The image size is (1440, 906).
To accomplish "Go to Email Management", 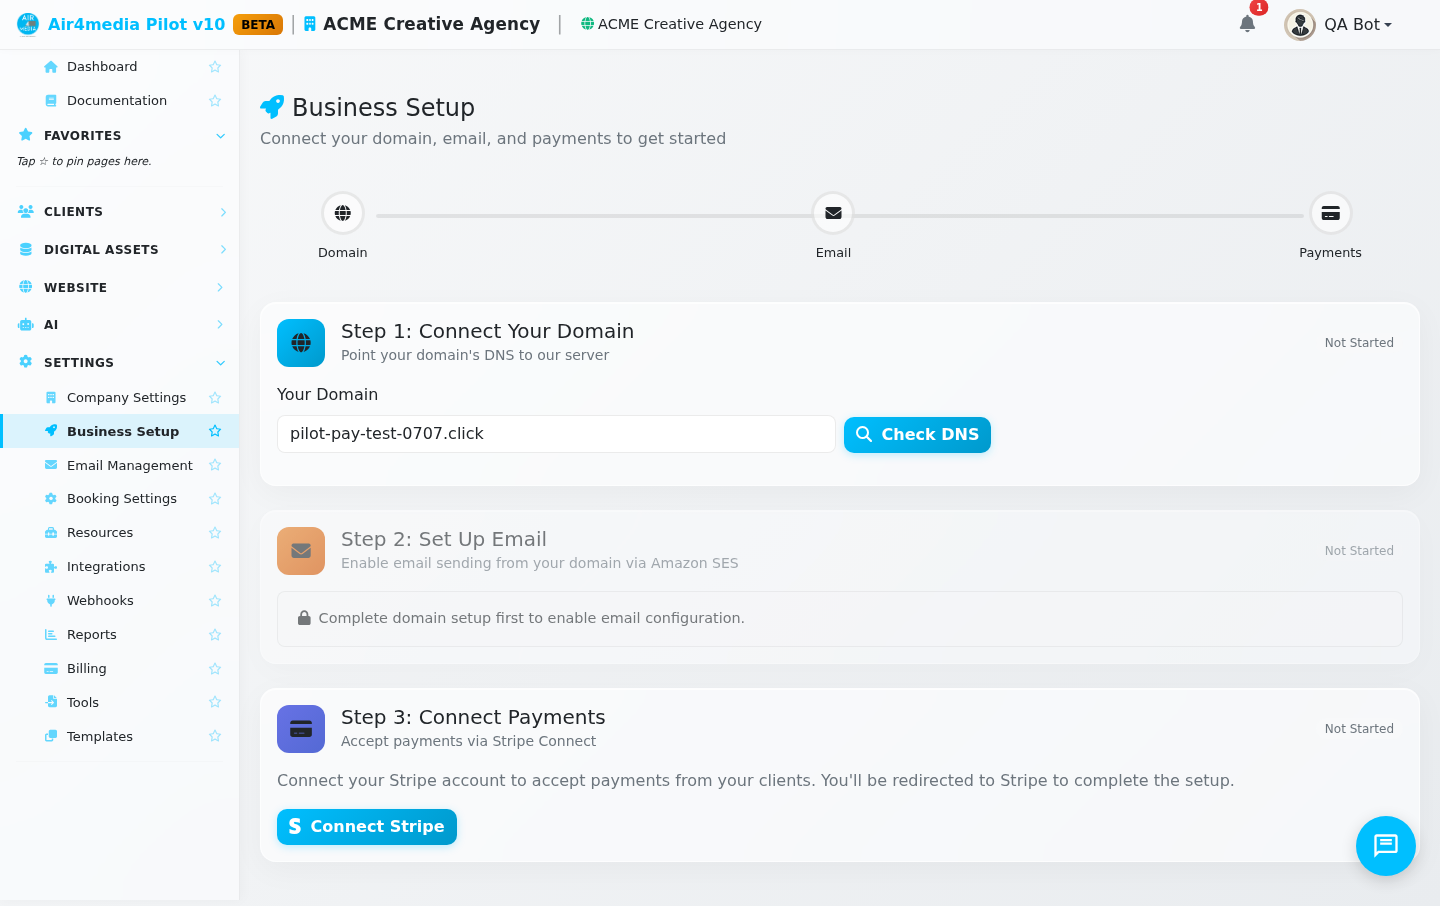I will point(130,466).
